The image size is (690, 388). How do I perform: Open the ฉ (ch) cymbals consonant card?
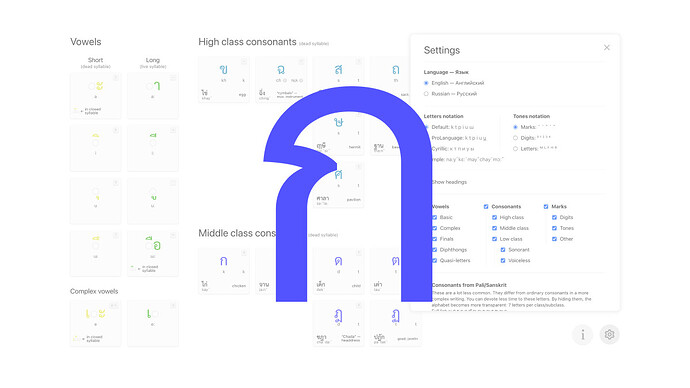tap(281, 80)
